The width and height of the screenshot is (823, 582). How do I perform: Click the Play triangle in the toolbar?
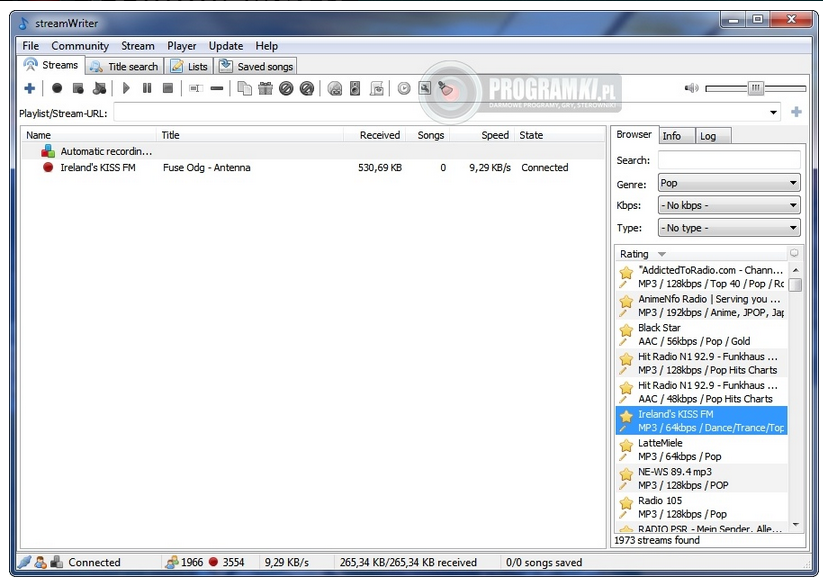126,88
